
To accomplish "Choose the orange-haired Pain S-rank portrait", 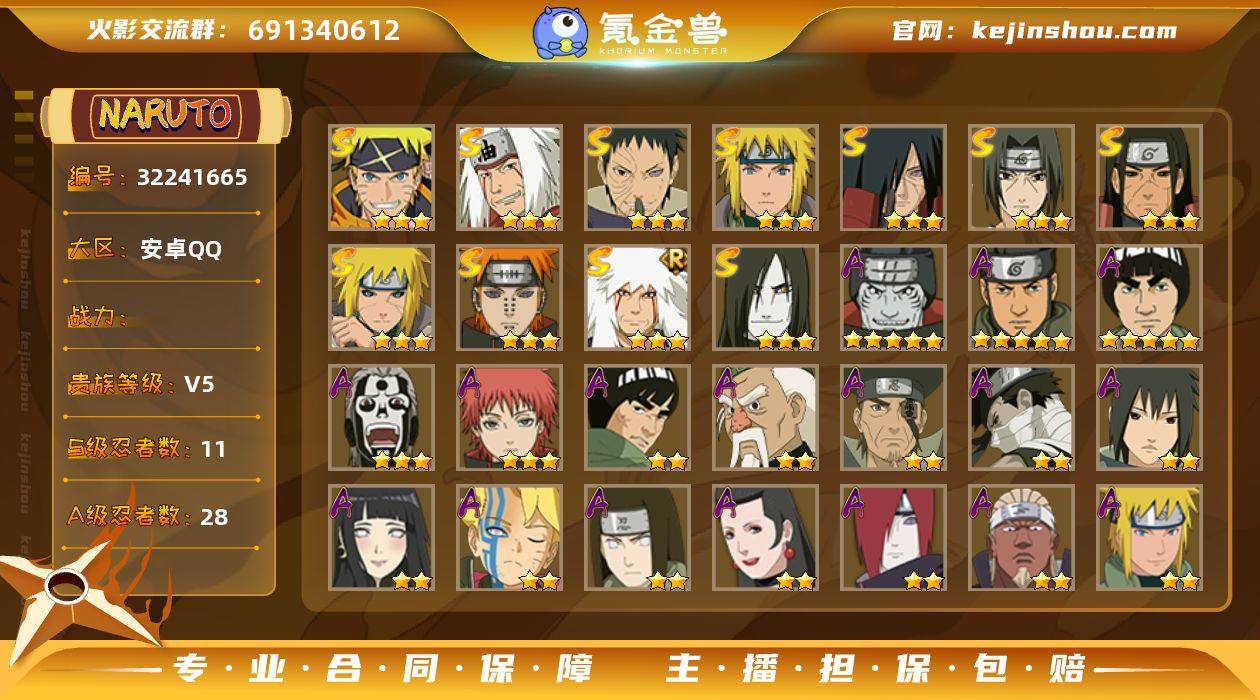I will tap(509, 297).
